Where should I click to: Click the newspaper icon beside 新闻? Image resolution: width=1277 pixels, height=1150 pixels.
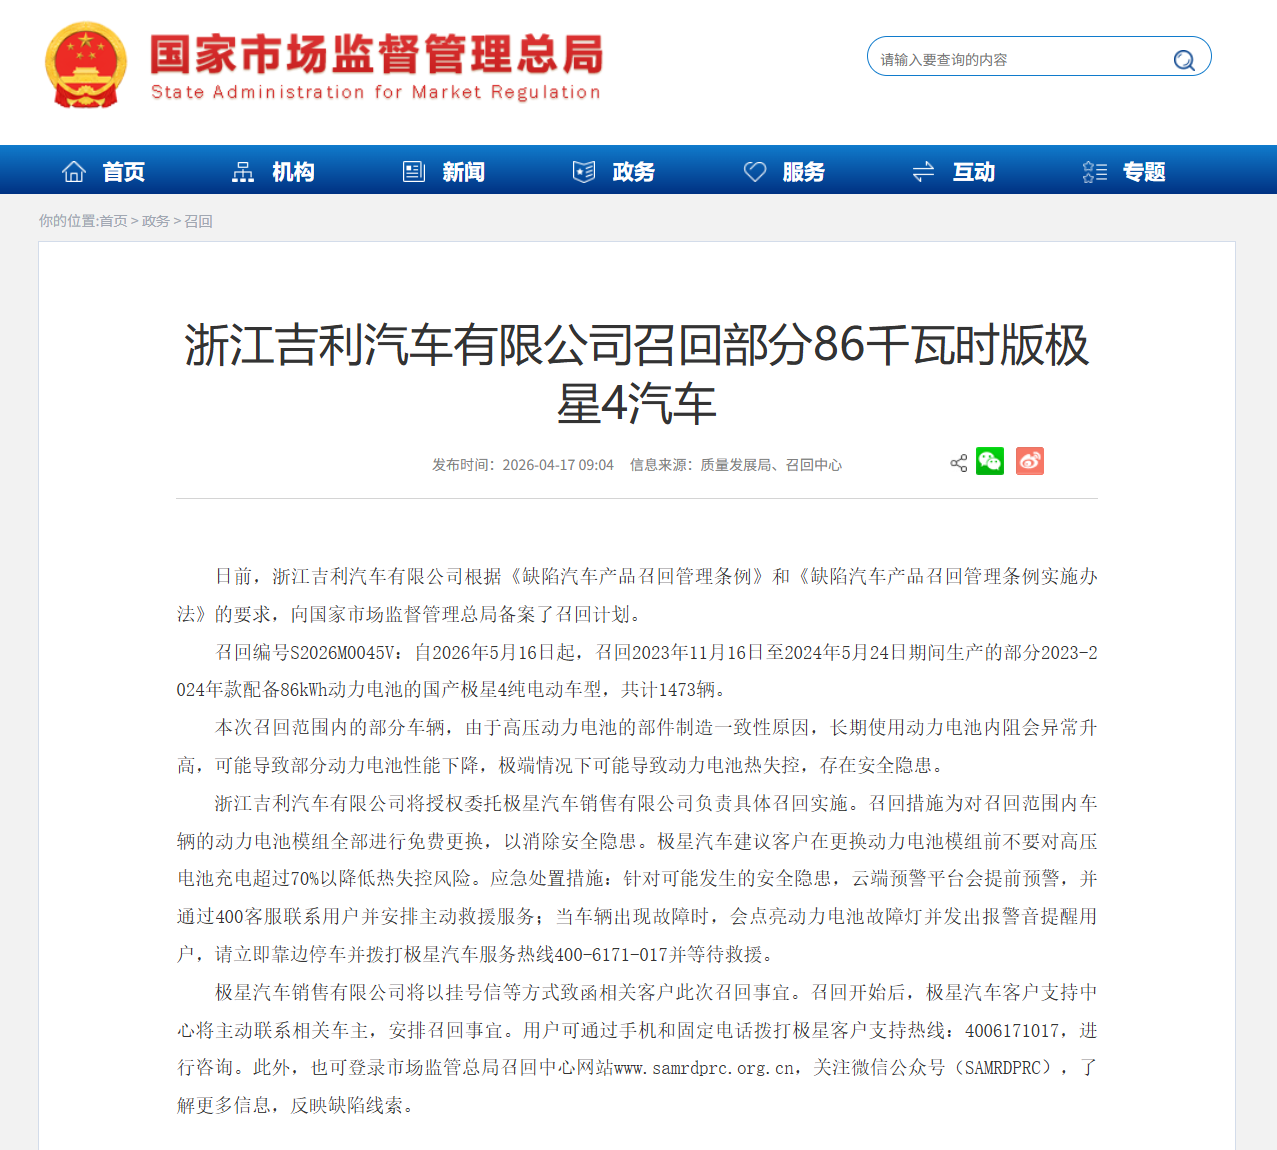pyautogui.click(x=414, y=172)
